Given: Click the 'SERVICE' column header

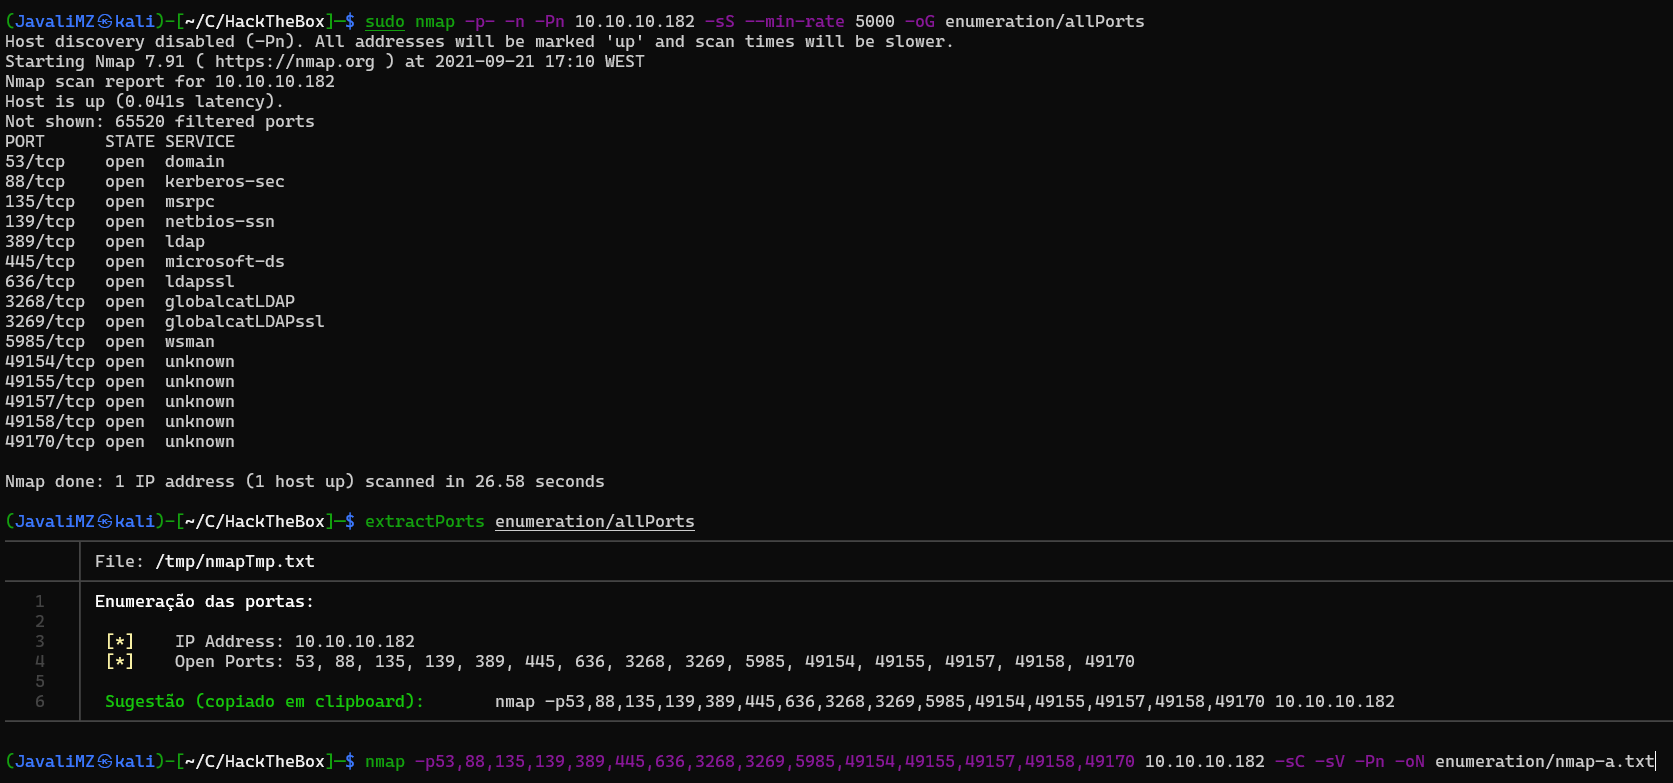Looking at the screenshot, I should click(200, 142).
